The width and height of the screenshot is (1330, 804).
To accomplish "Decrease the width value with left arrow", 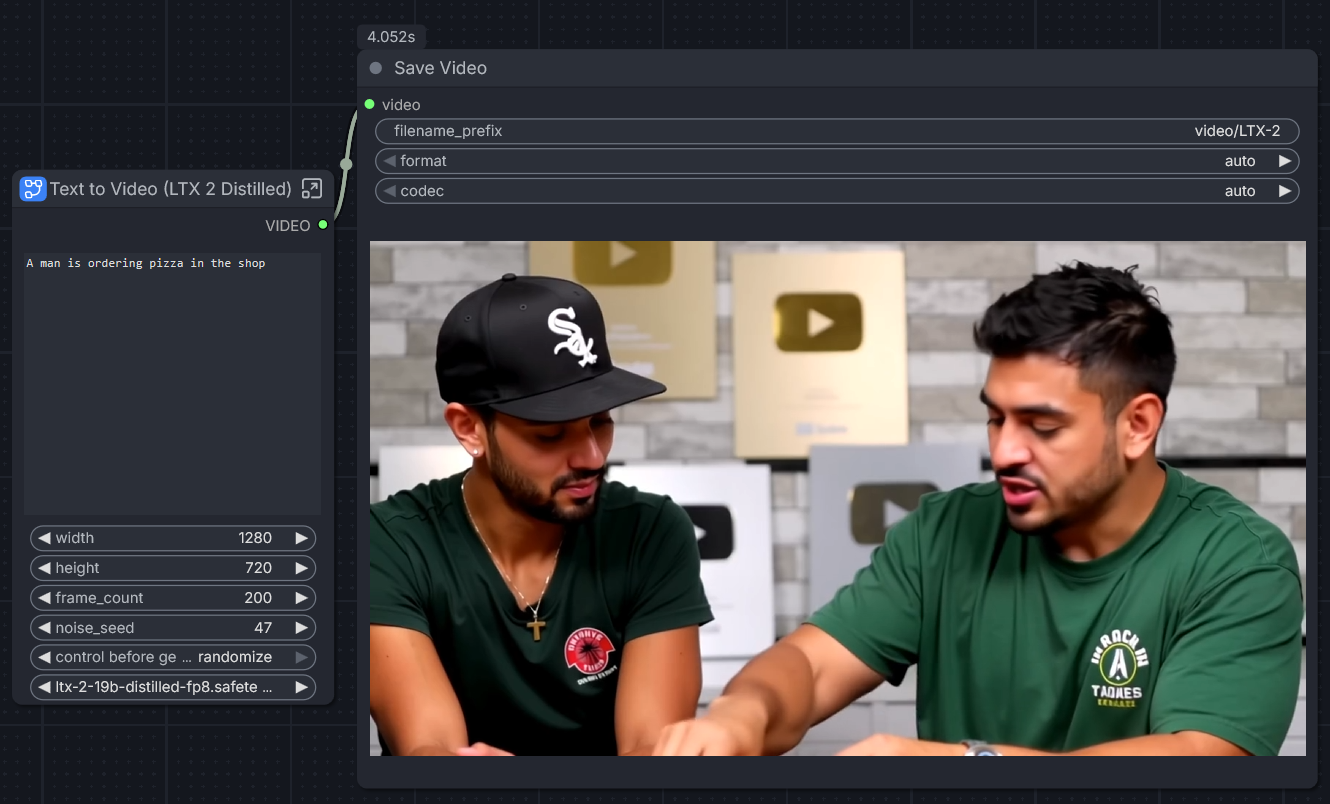I will coord(44,538).
